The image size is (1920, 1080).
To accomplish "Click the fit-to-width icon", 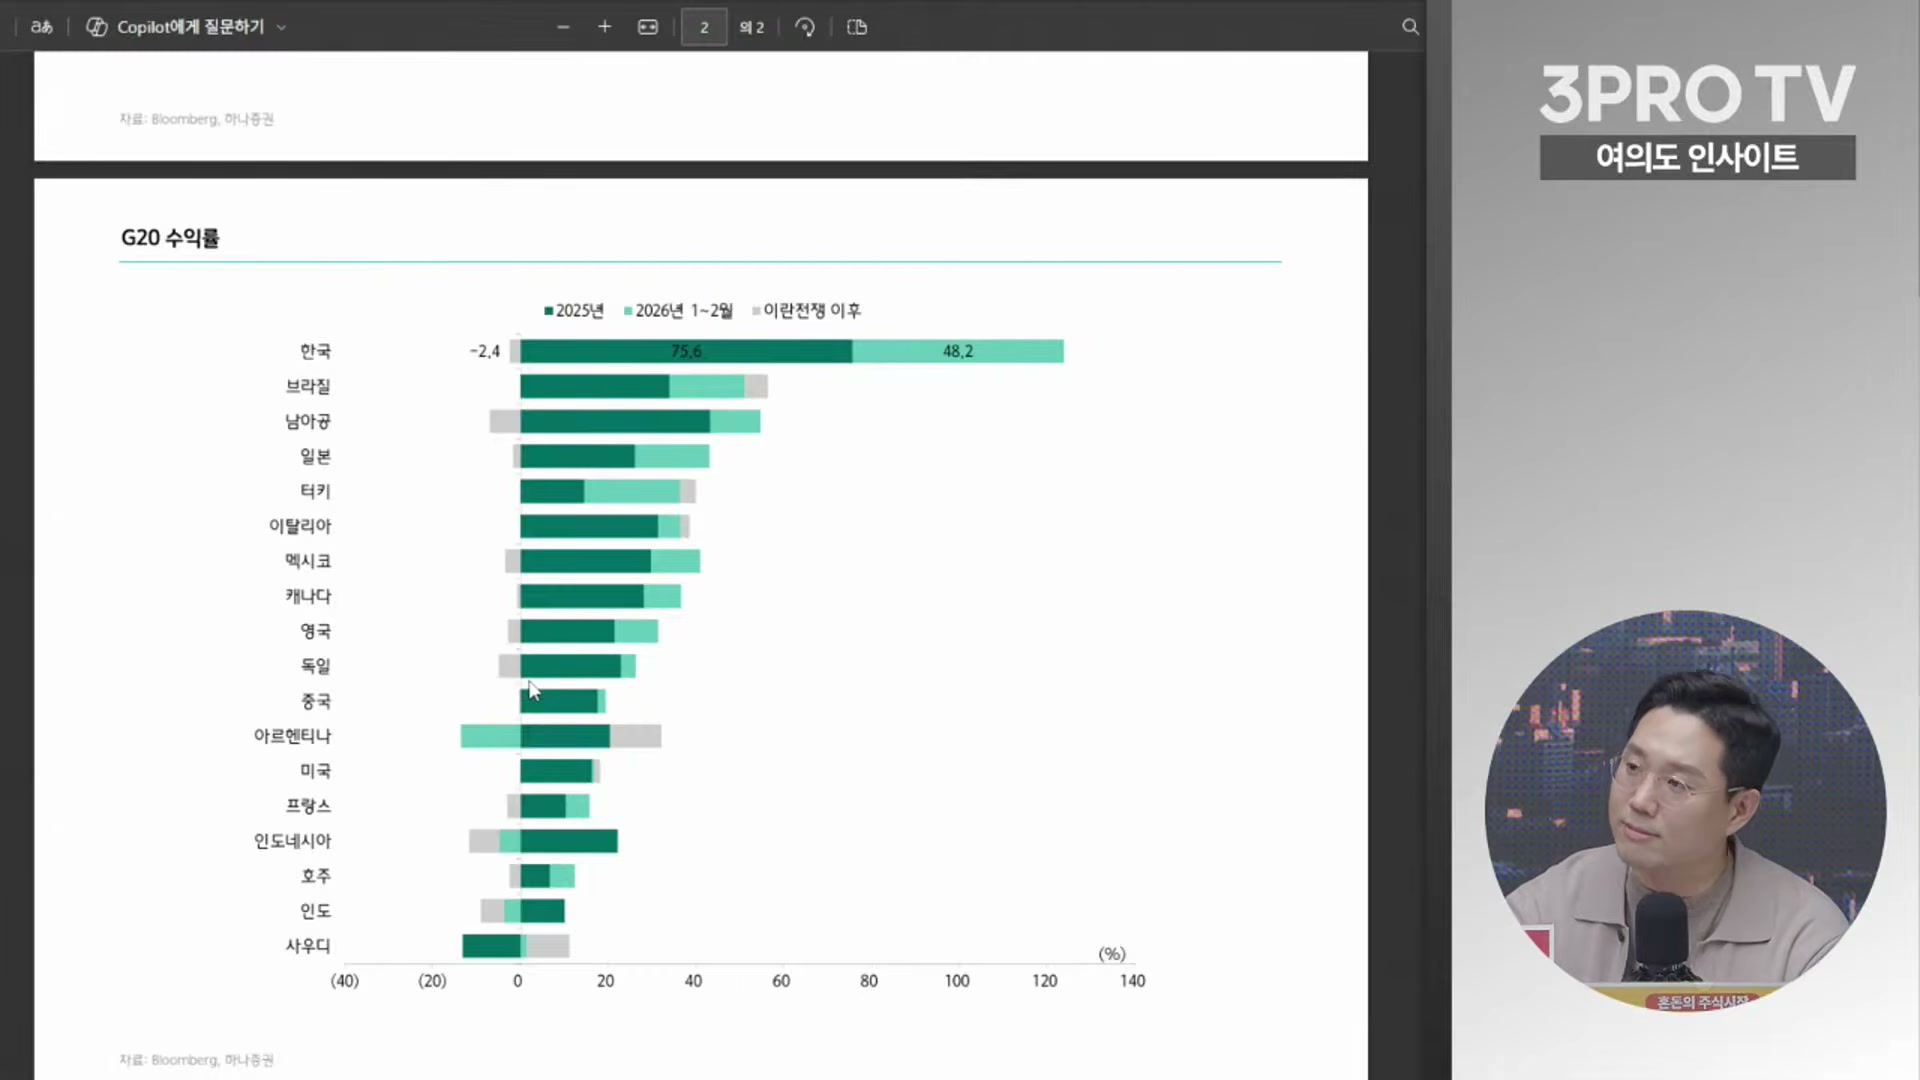I will pyautogui.click(x=648, y=27).
